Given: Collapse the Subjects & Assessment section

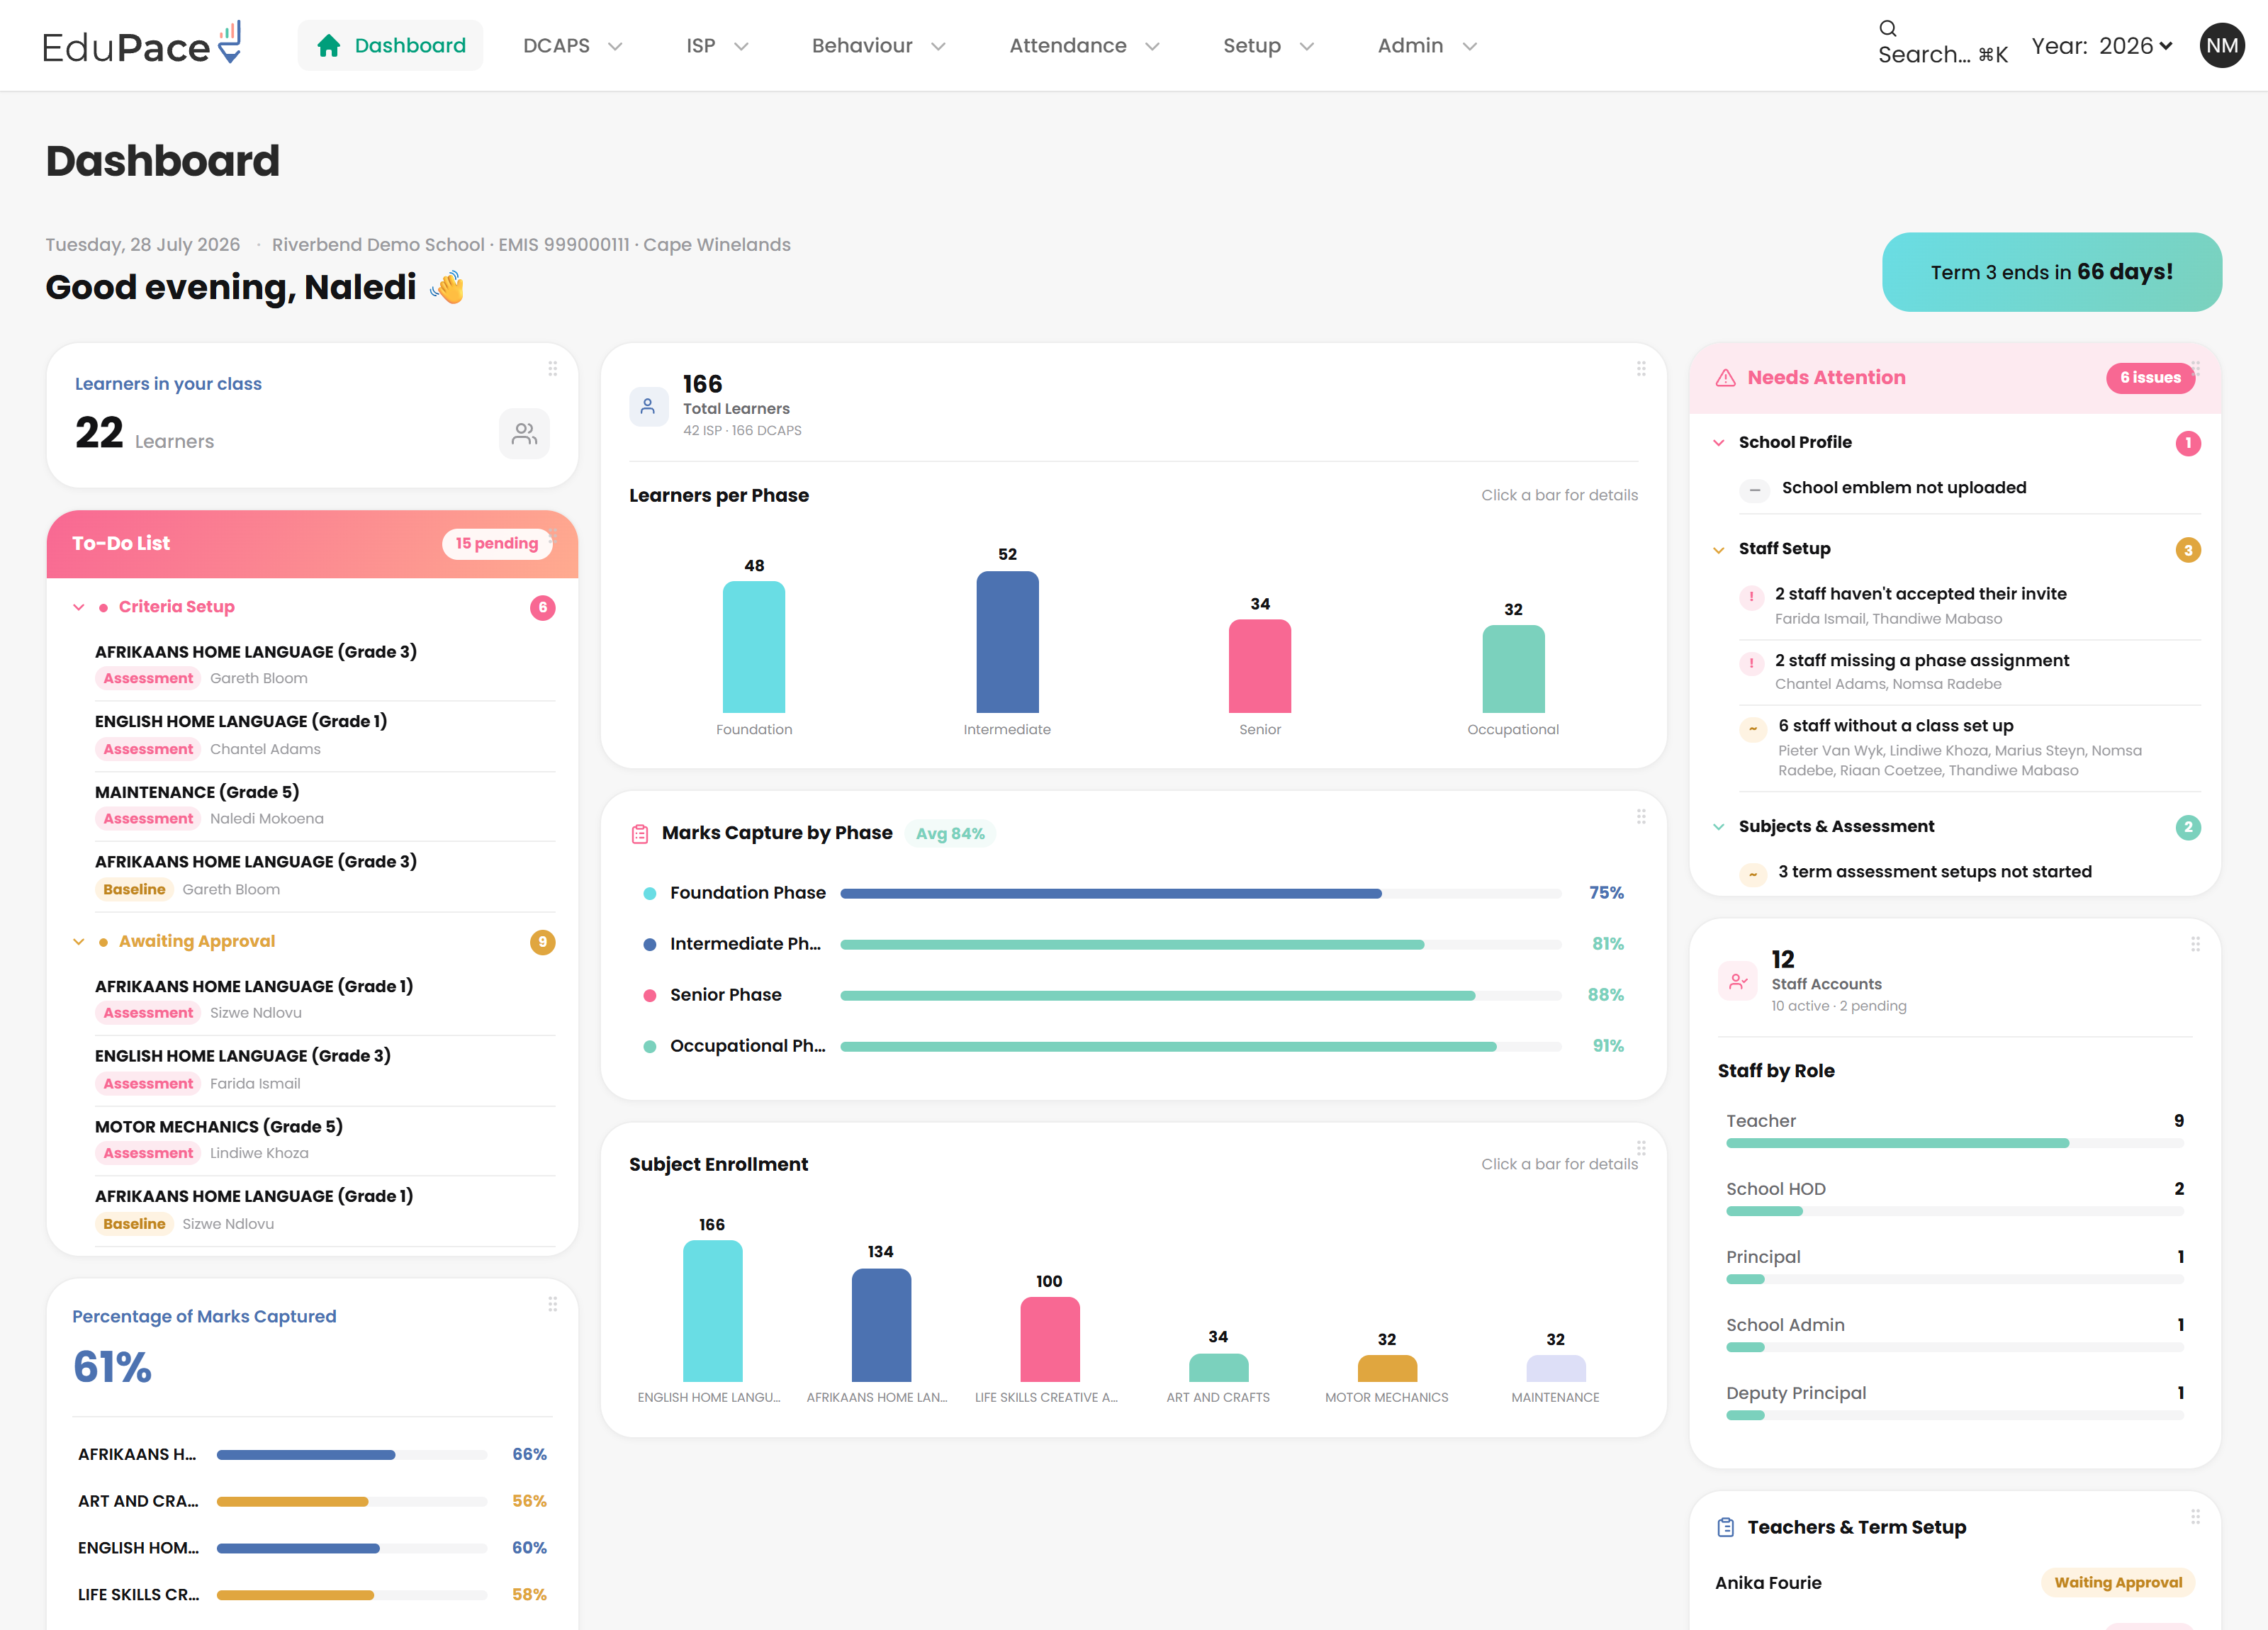Looking at the screenshot, I should pyautogui.click(x=1719, y=827).
